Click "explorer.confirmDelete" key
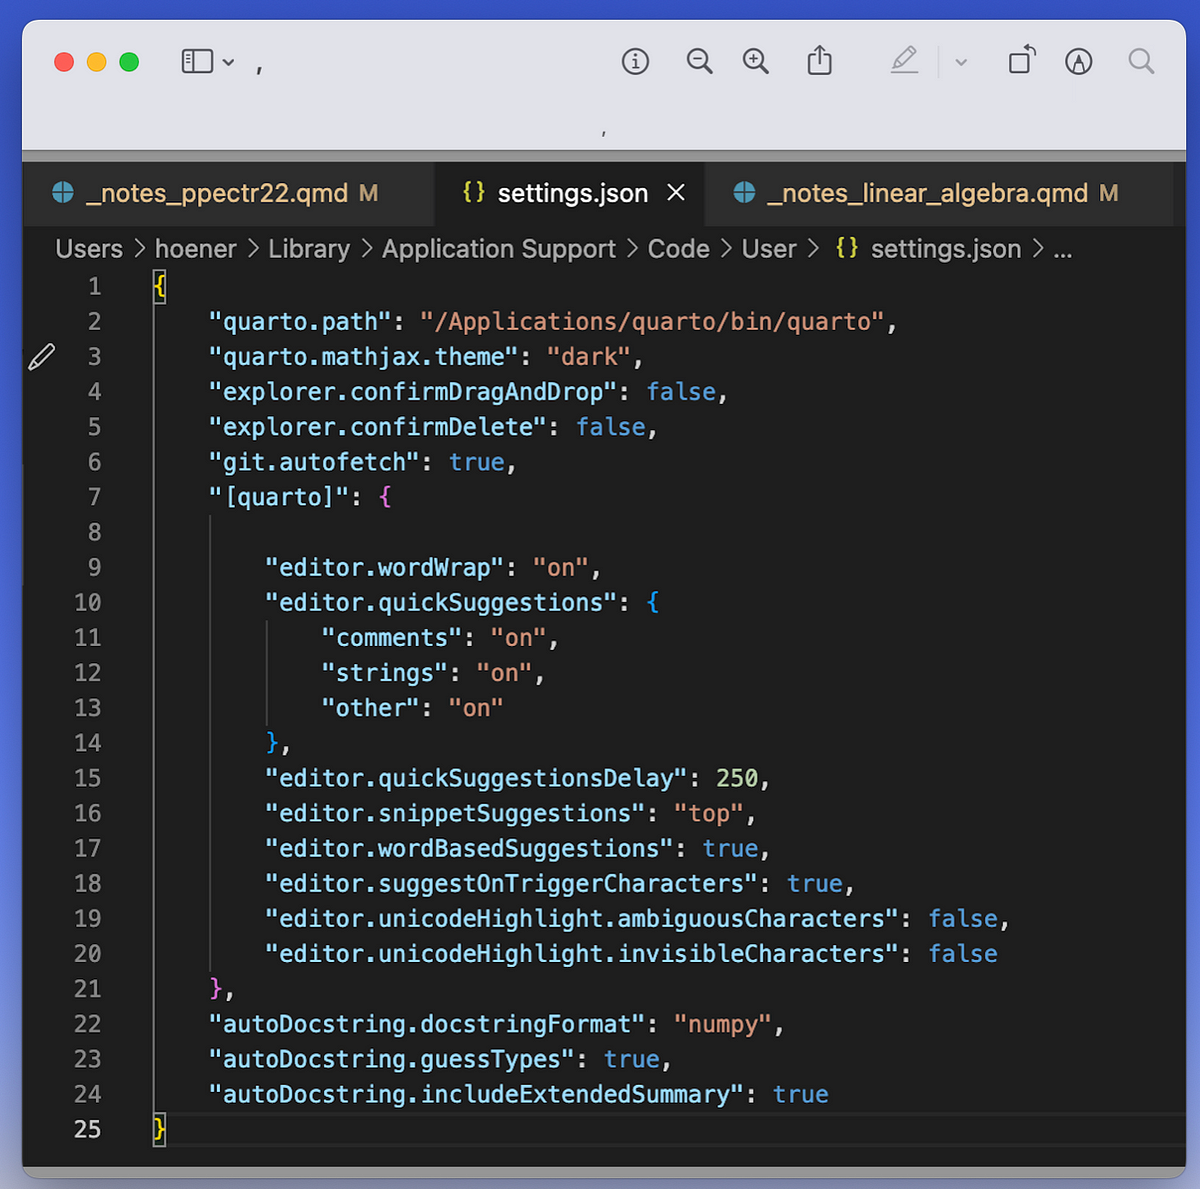The height and width of the screenshot is (1189, 1200). click(378, 427)
